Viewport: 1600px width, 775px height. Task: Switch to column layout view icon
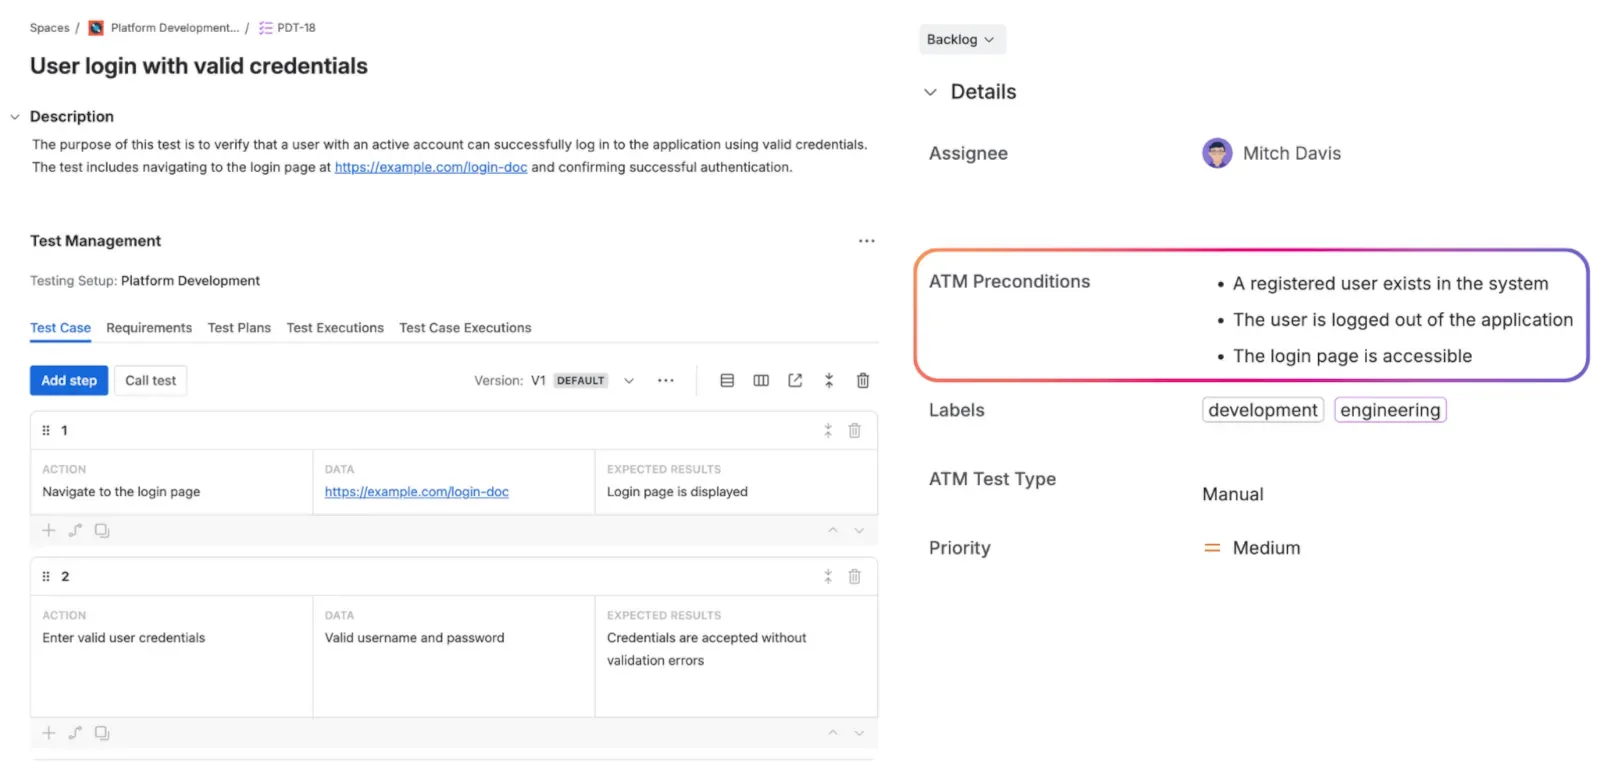(761, 380)
